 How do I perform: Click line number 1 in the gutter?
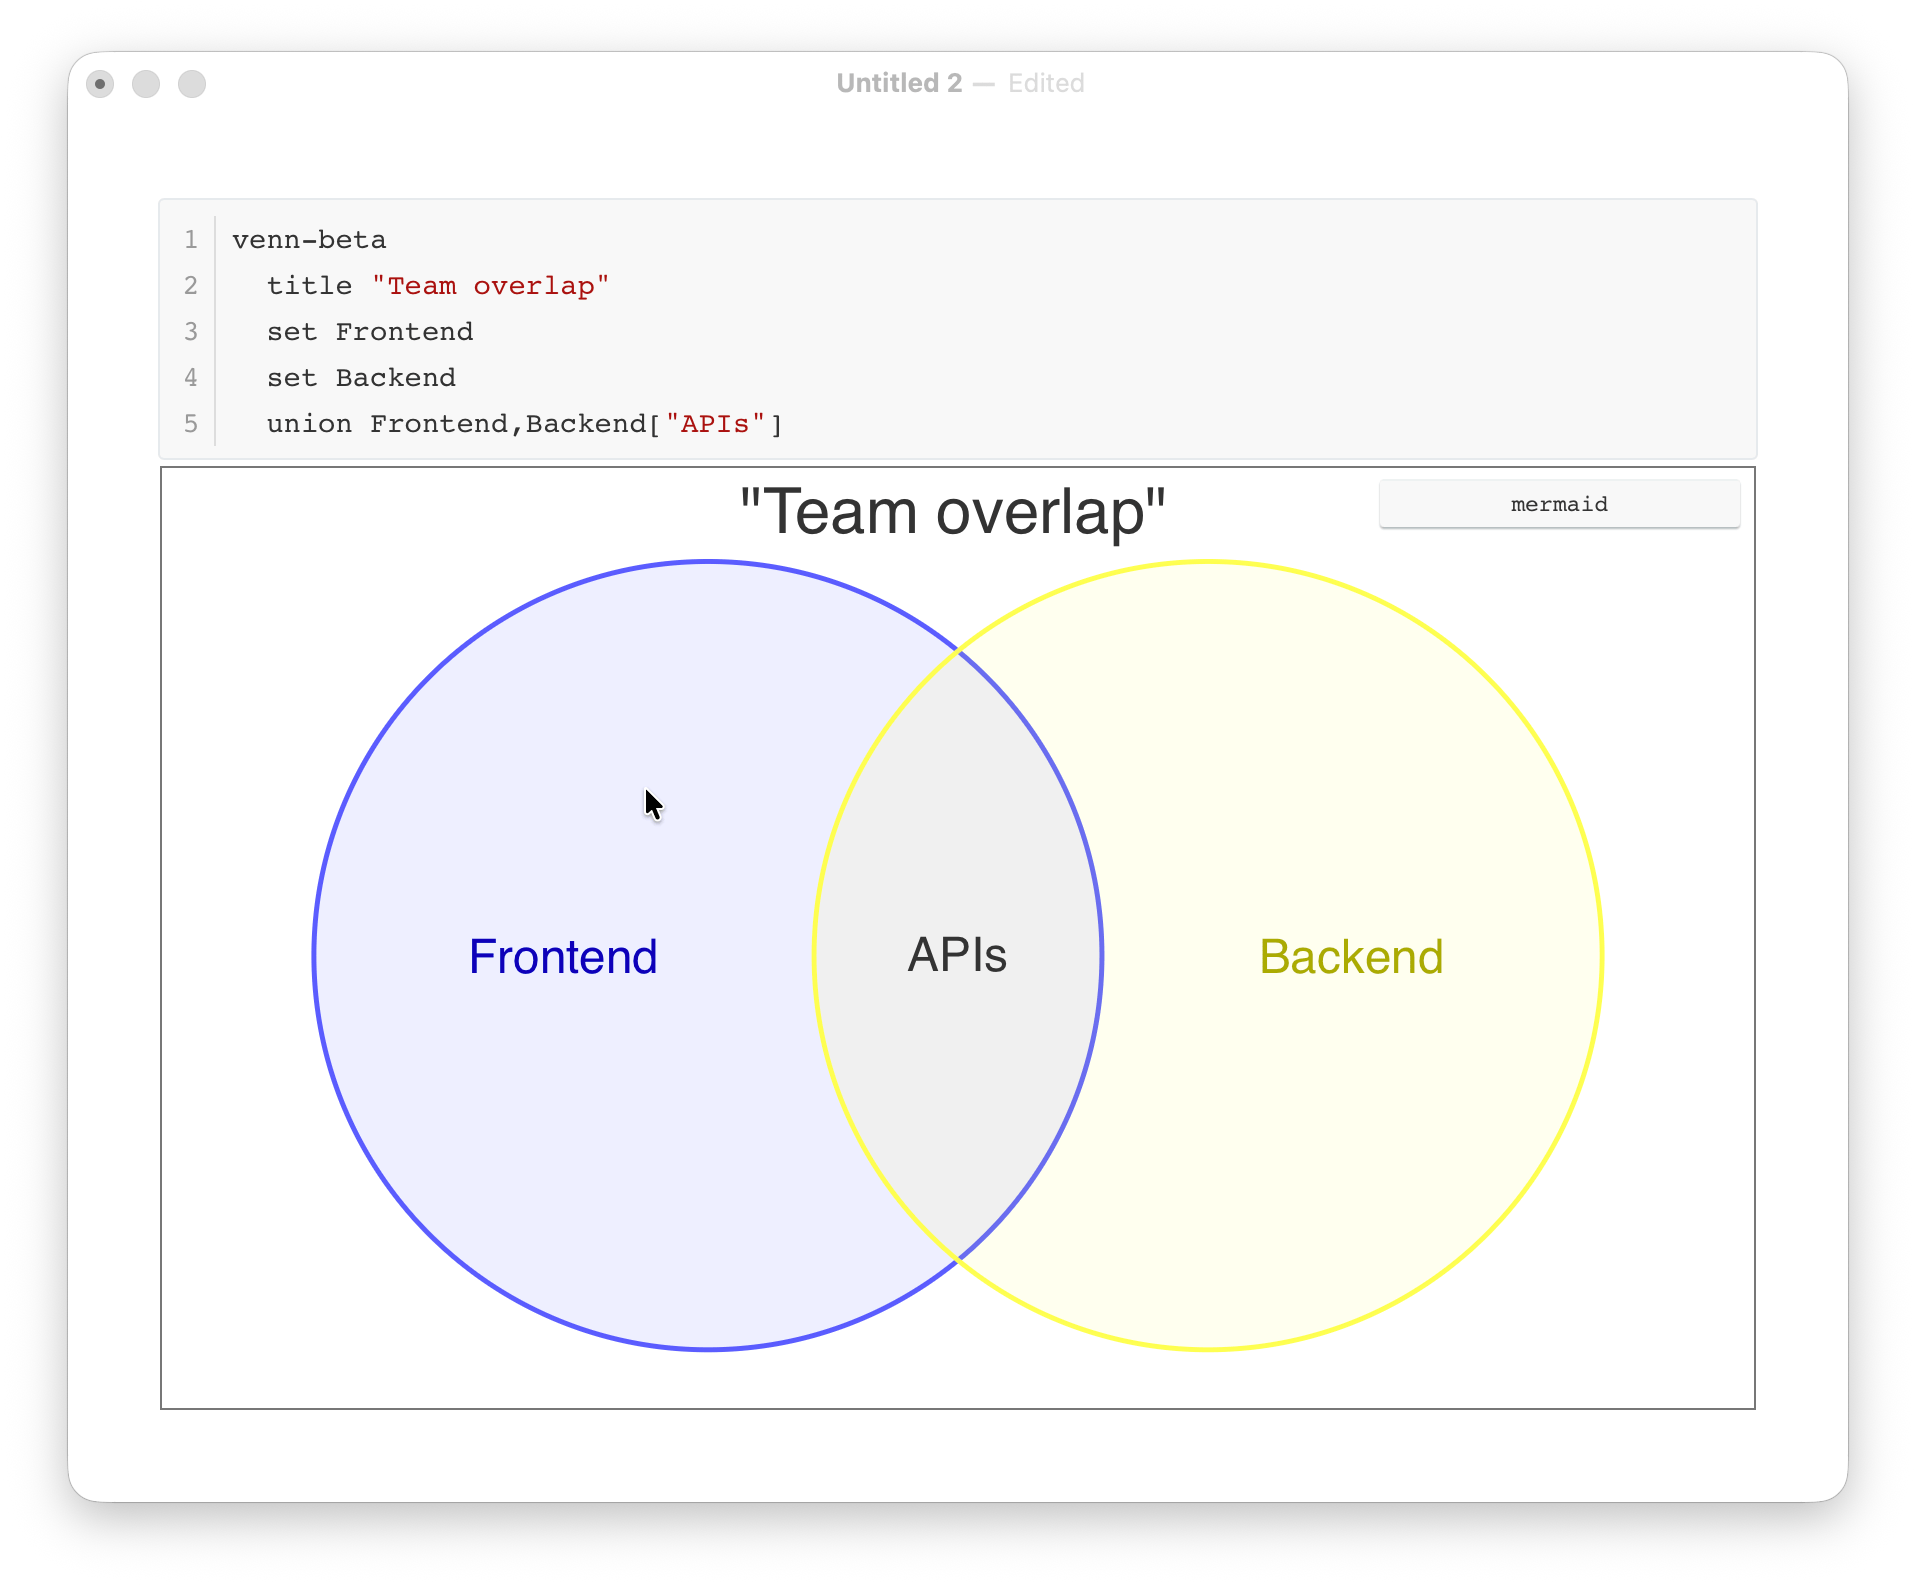pyautogui.click(x=190, y=240)
